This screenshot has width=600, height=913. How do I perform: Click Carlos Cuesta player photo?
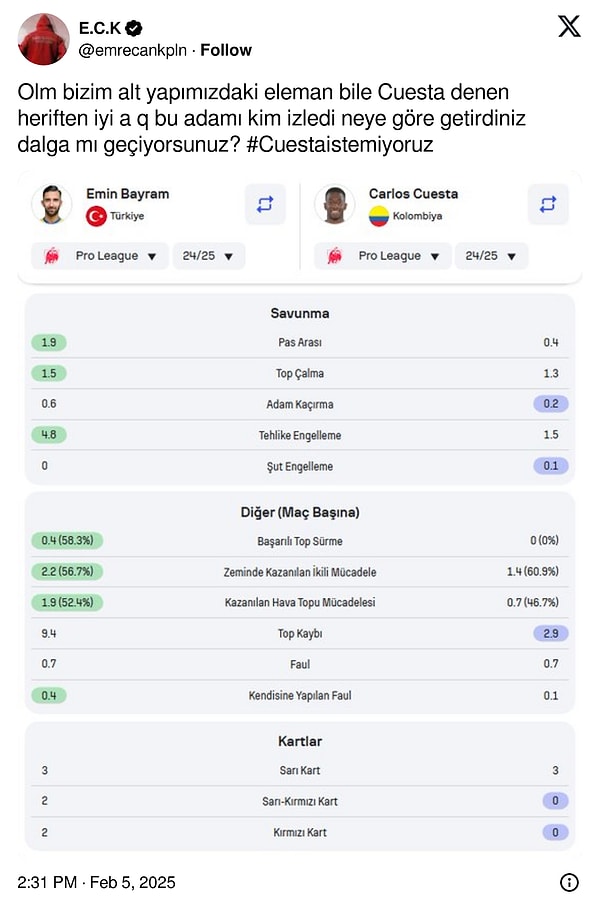334,204
